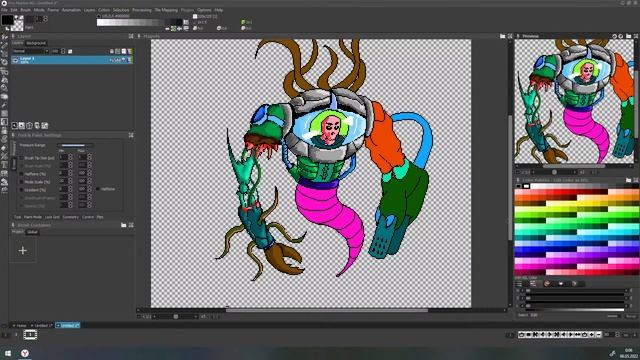Switch to the Global tab in the Brush Container

tap(32, 232)
